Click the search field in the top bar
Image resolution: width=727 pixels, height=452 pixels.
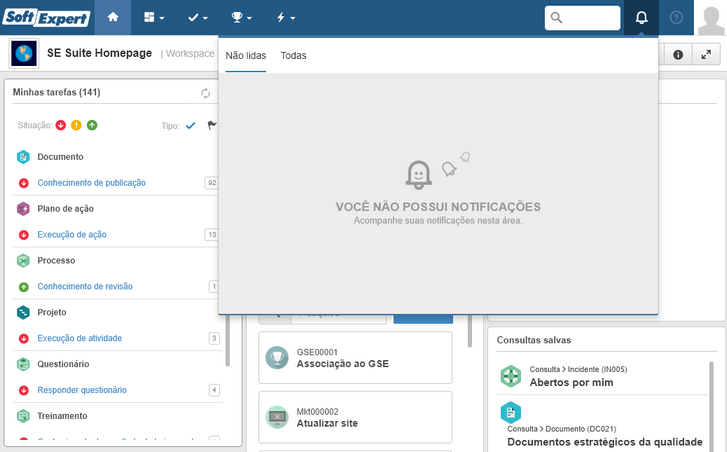pyautogui.click(x=582, y=18)
